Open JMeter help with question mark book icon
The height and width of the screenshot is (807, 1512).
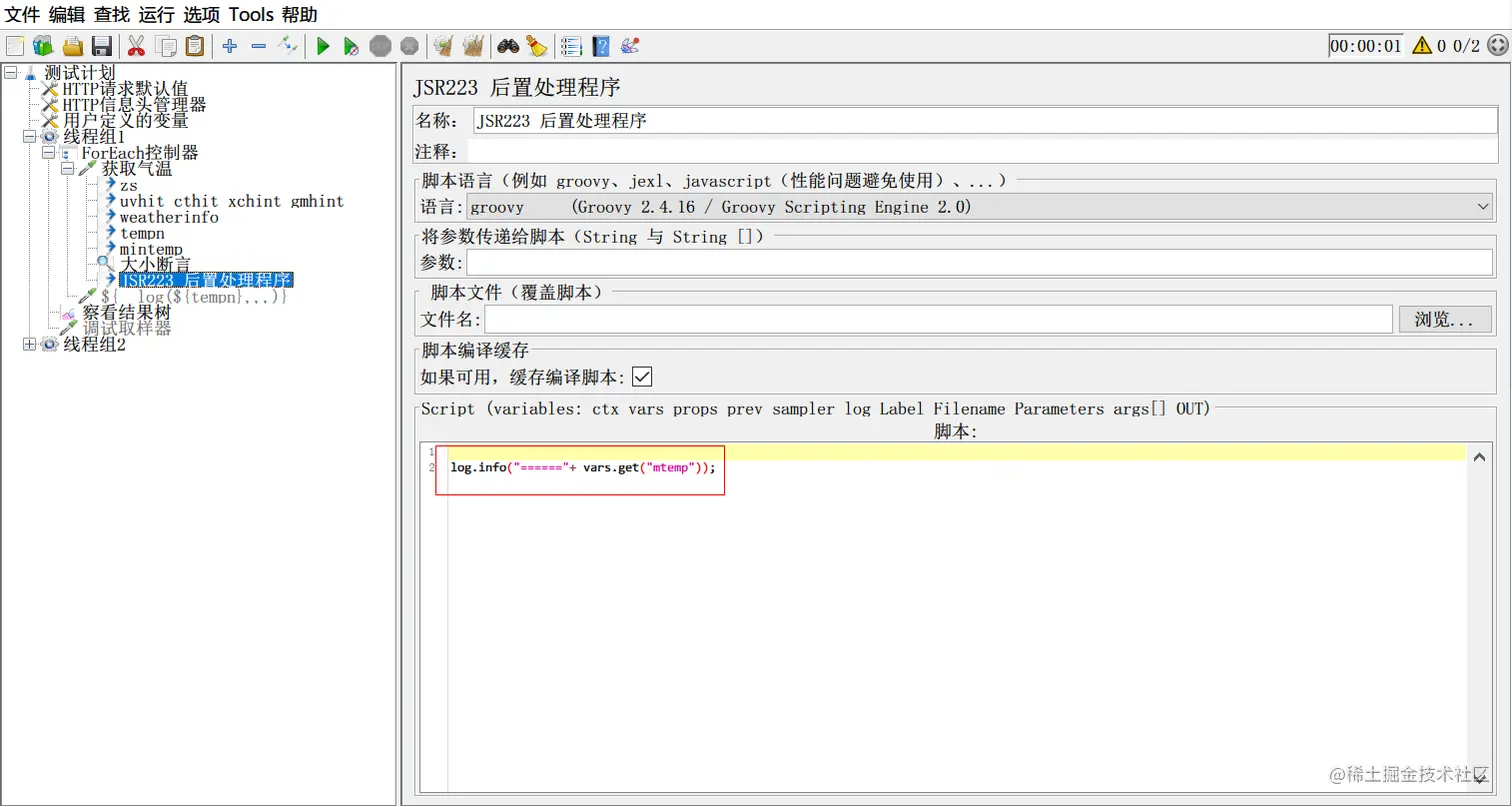[601, 45]
